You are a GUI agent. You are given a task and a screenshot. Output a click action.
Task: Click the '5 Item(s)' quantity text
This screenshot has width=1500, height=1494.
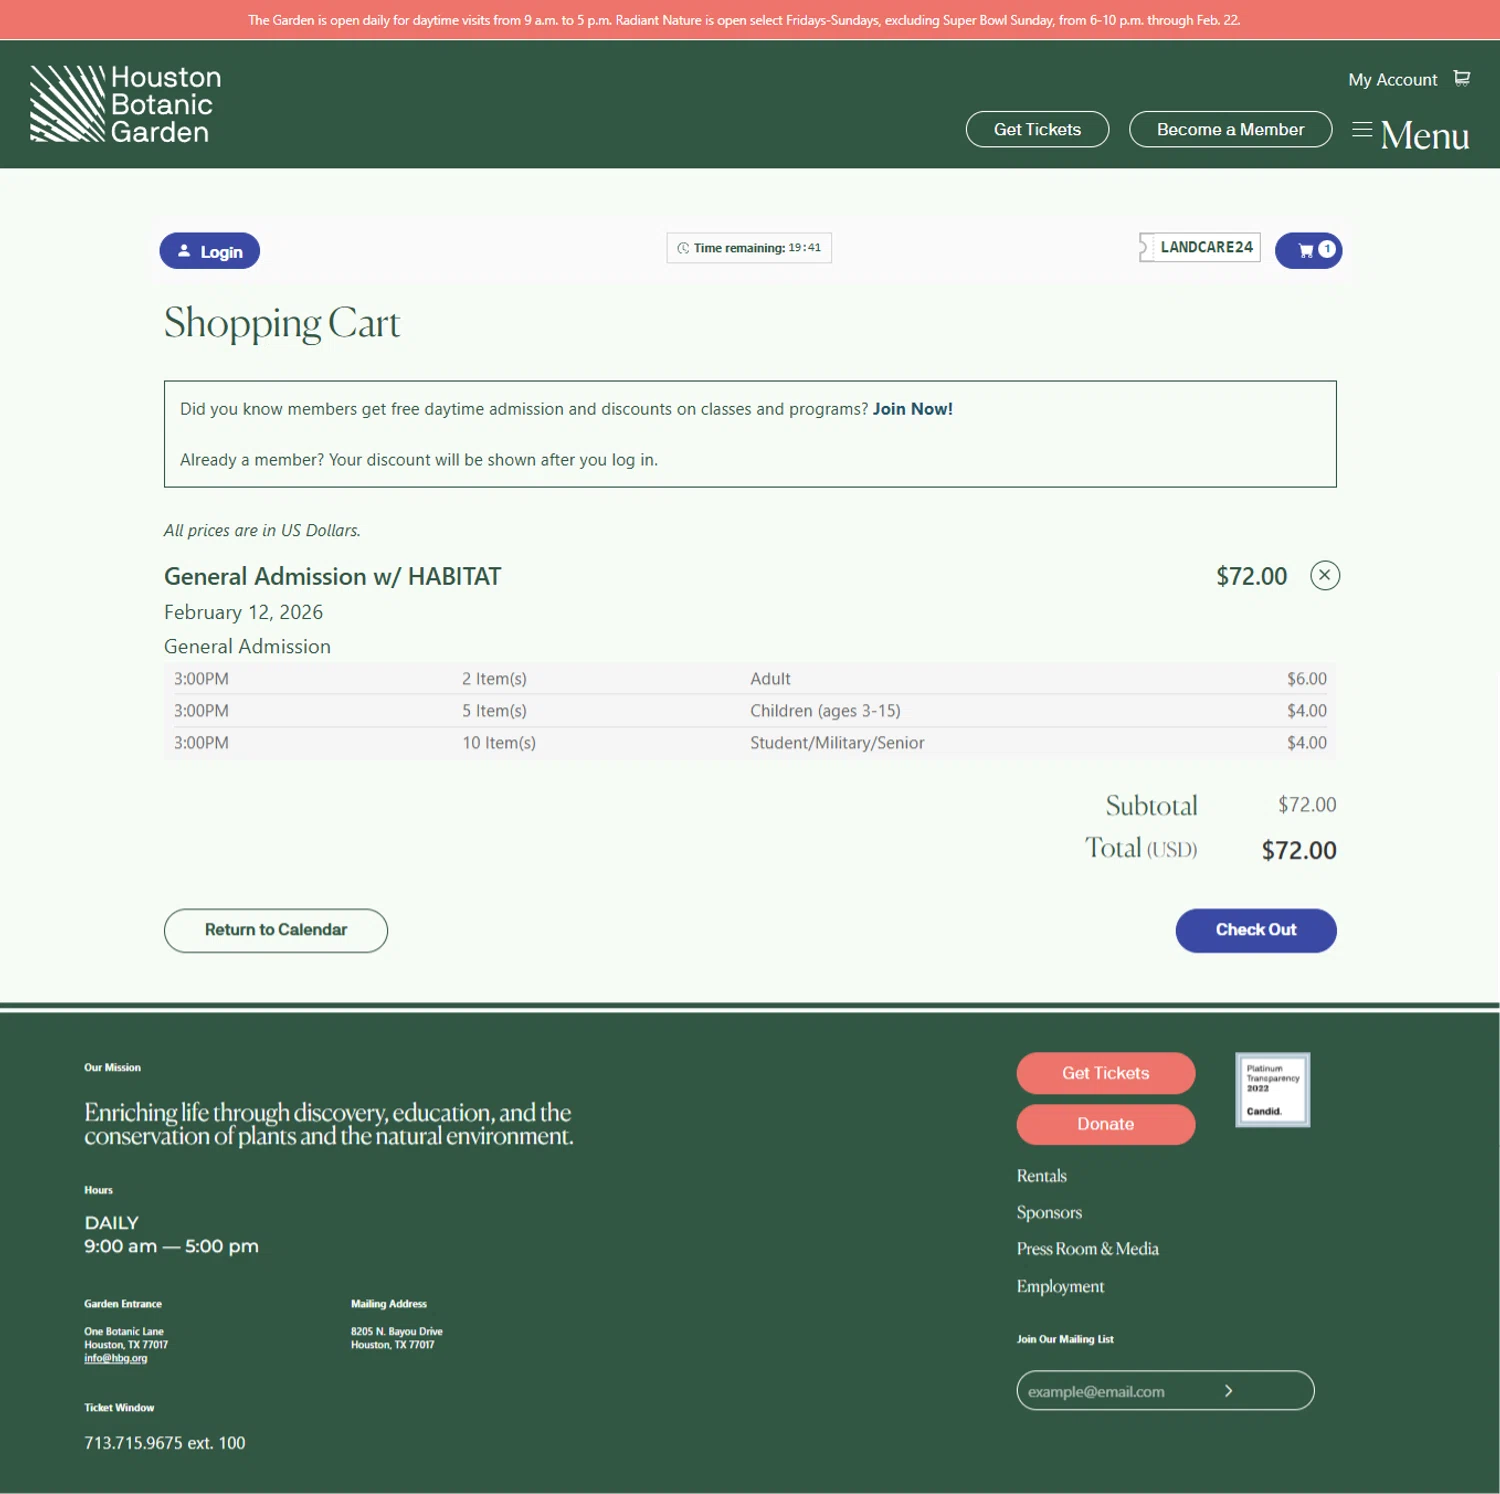tap(494, 711)
